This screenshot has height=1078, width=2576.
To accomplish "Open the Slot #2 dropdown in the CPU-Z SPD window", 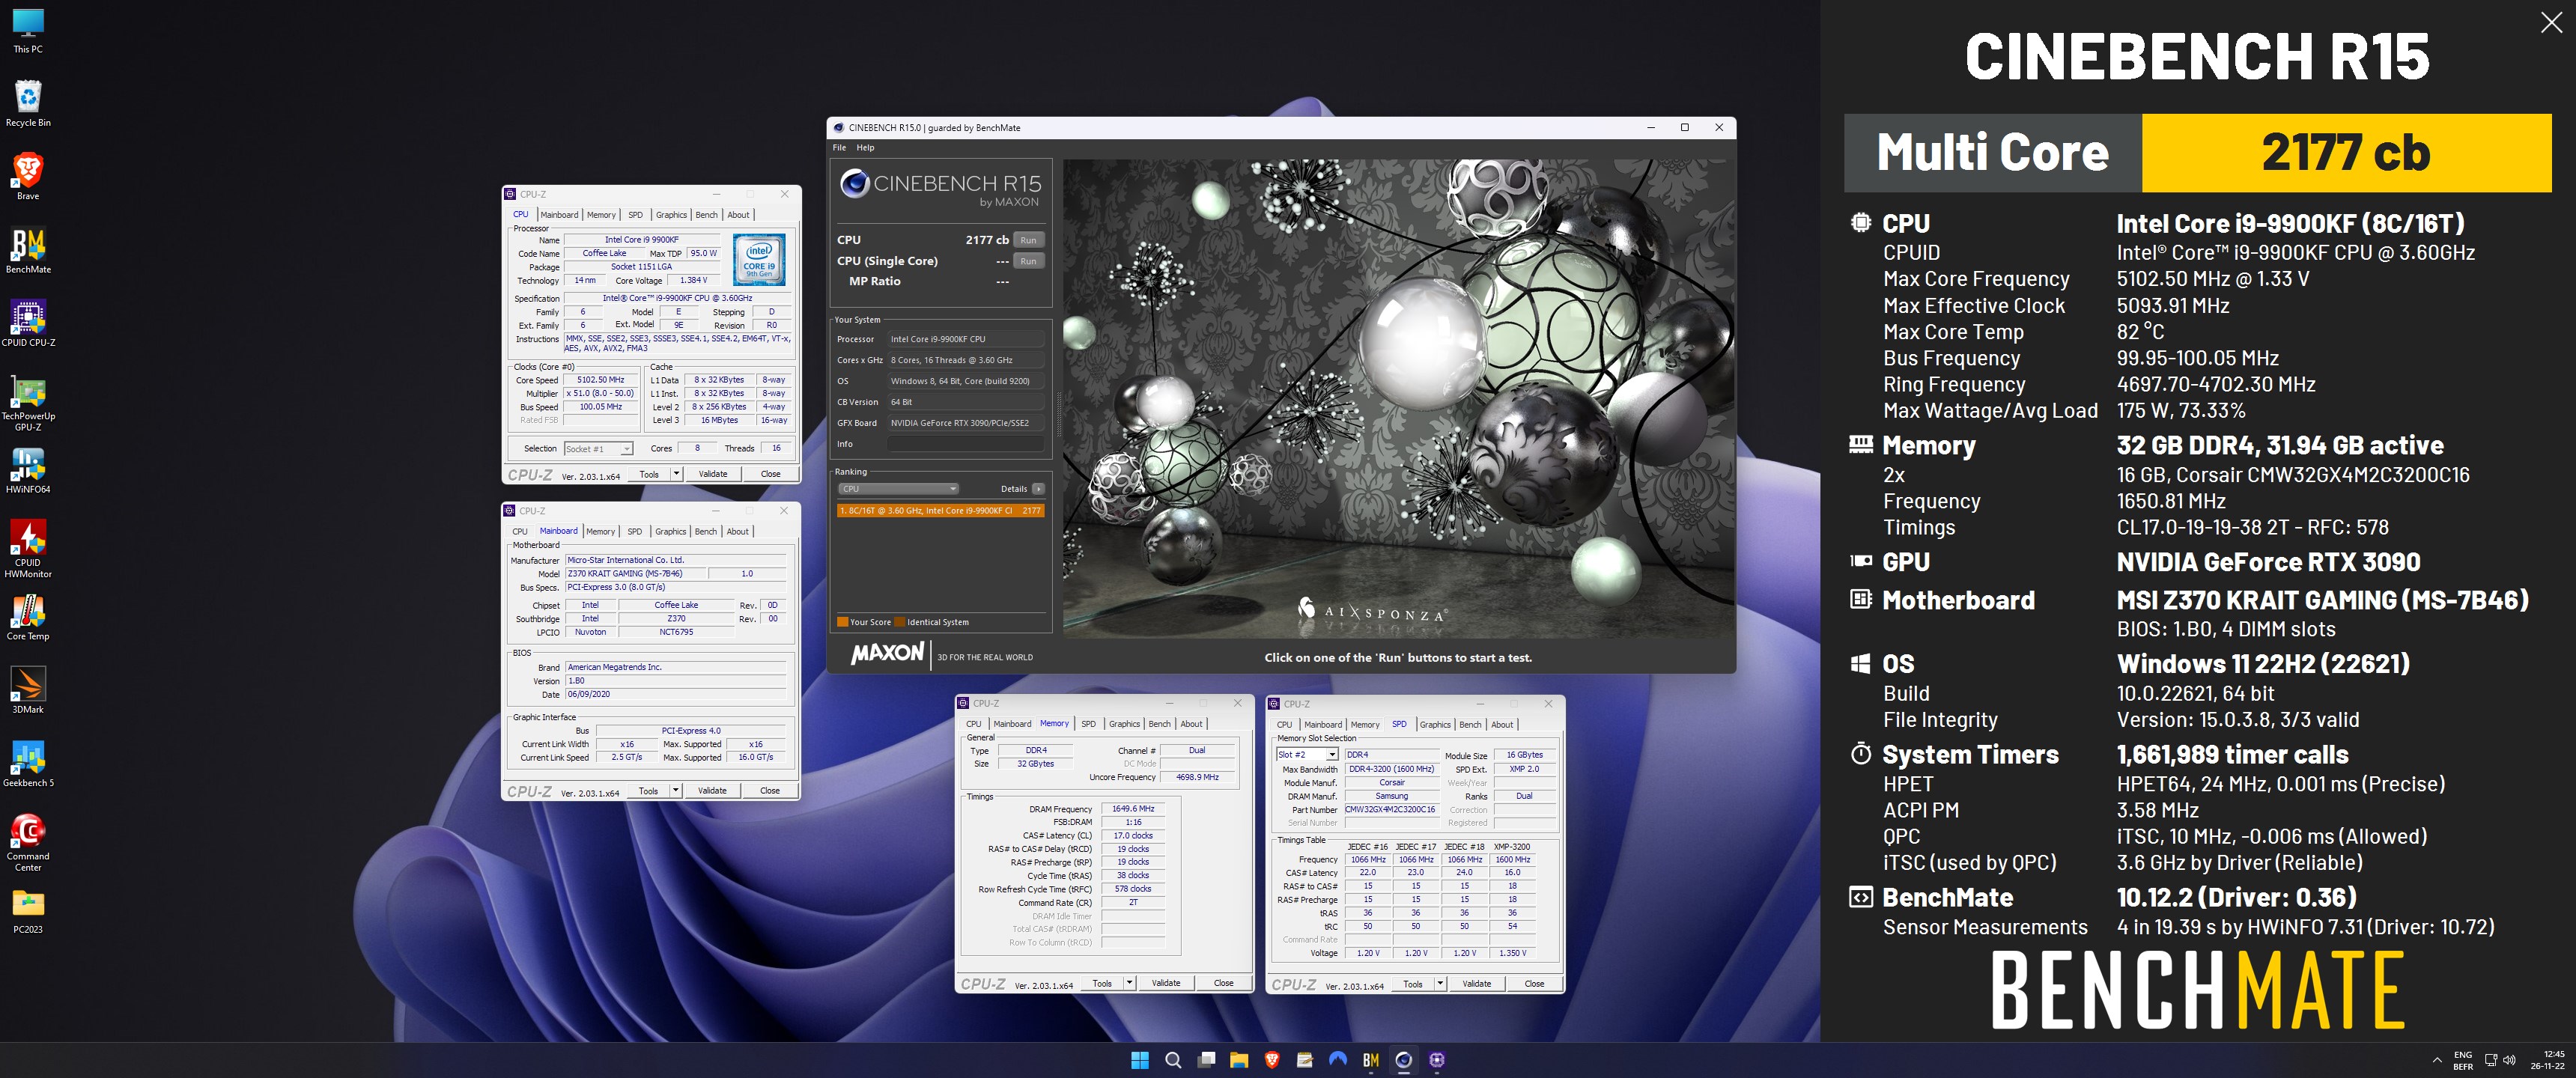I will point(1306,755).
